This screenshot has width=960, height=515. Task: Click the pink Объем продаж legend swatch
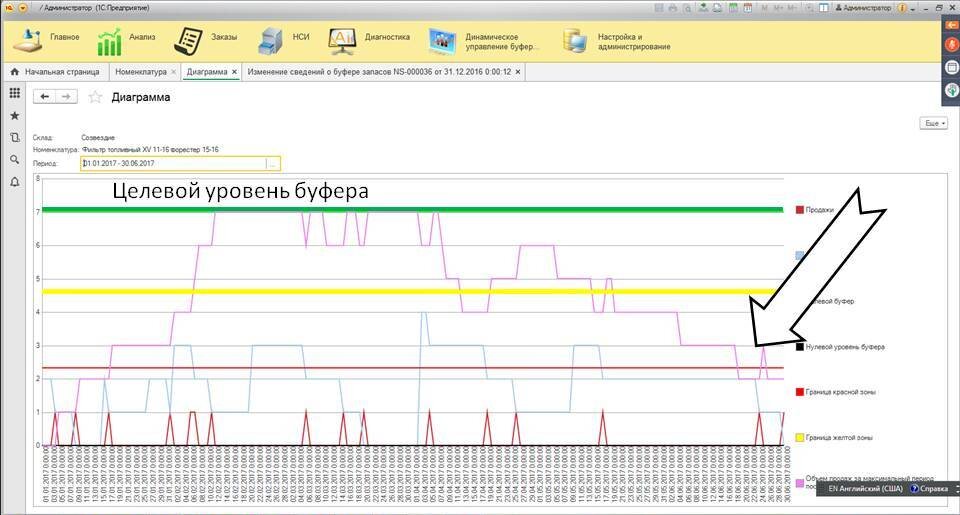tap(799, 483)
